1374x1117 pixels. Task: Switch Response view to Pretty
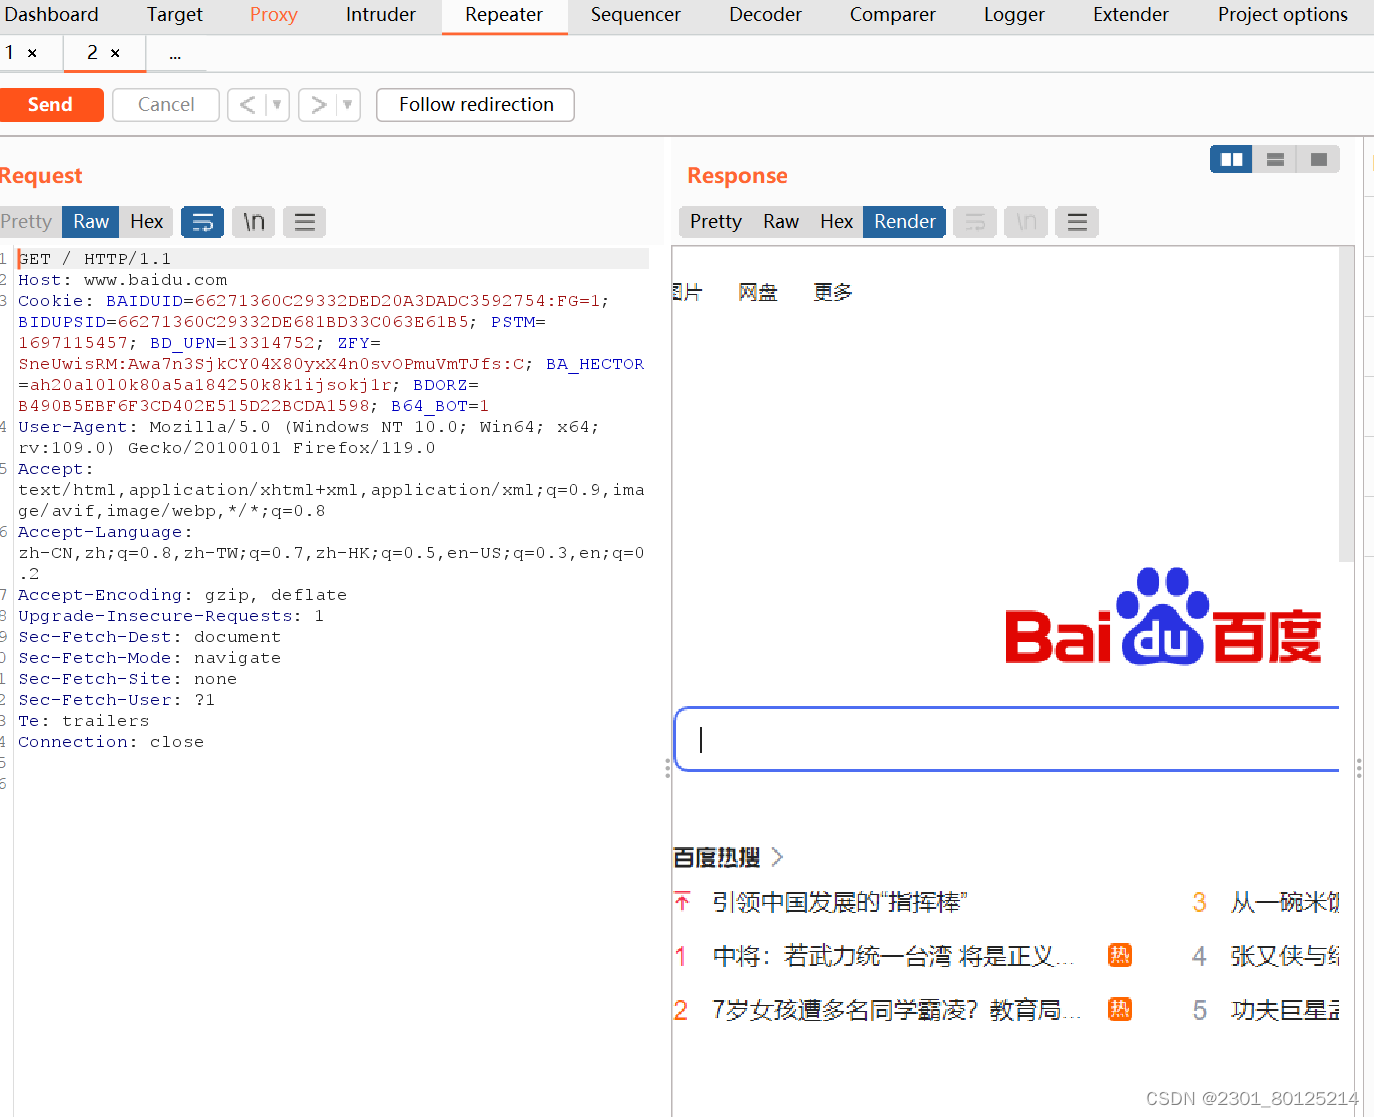(716, 221)
